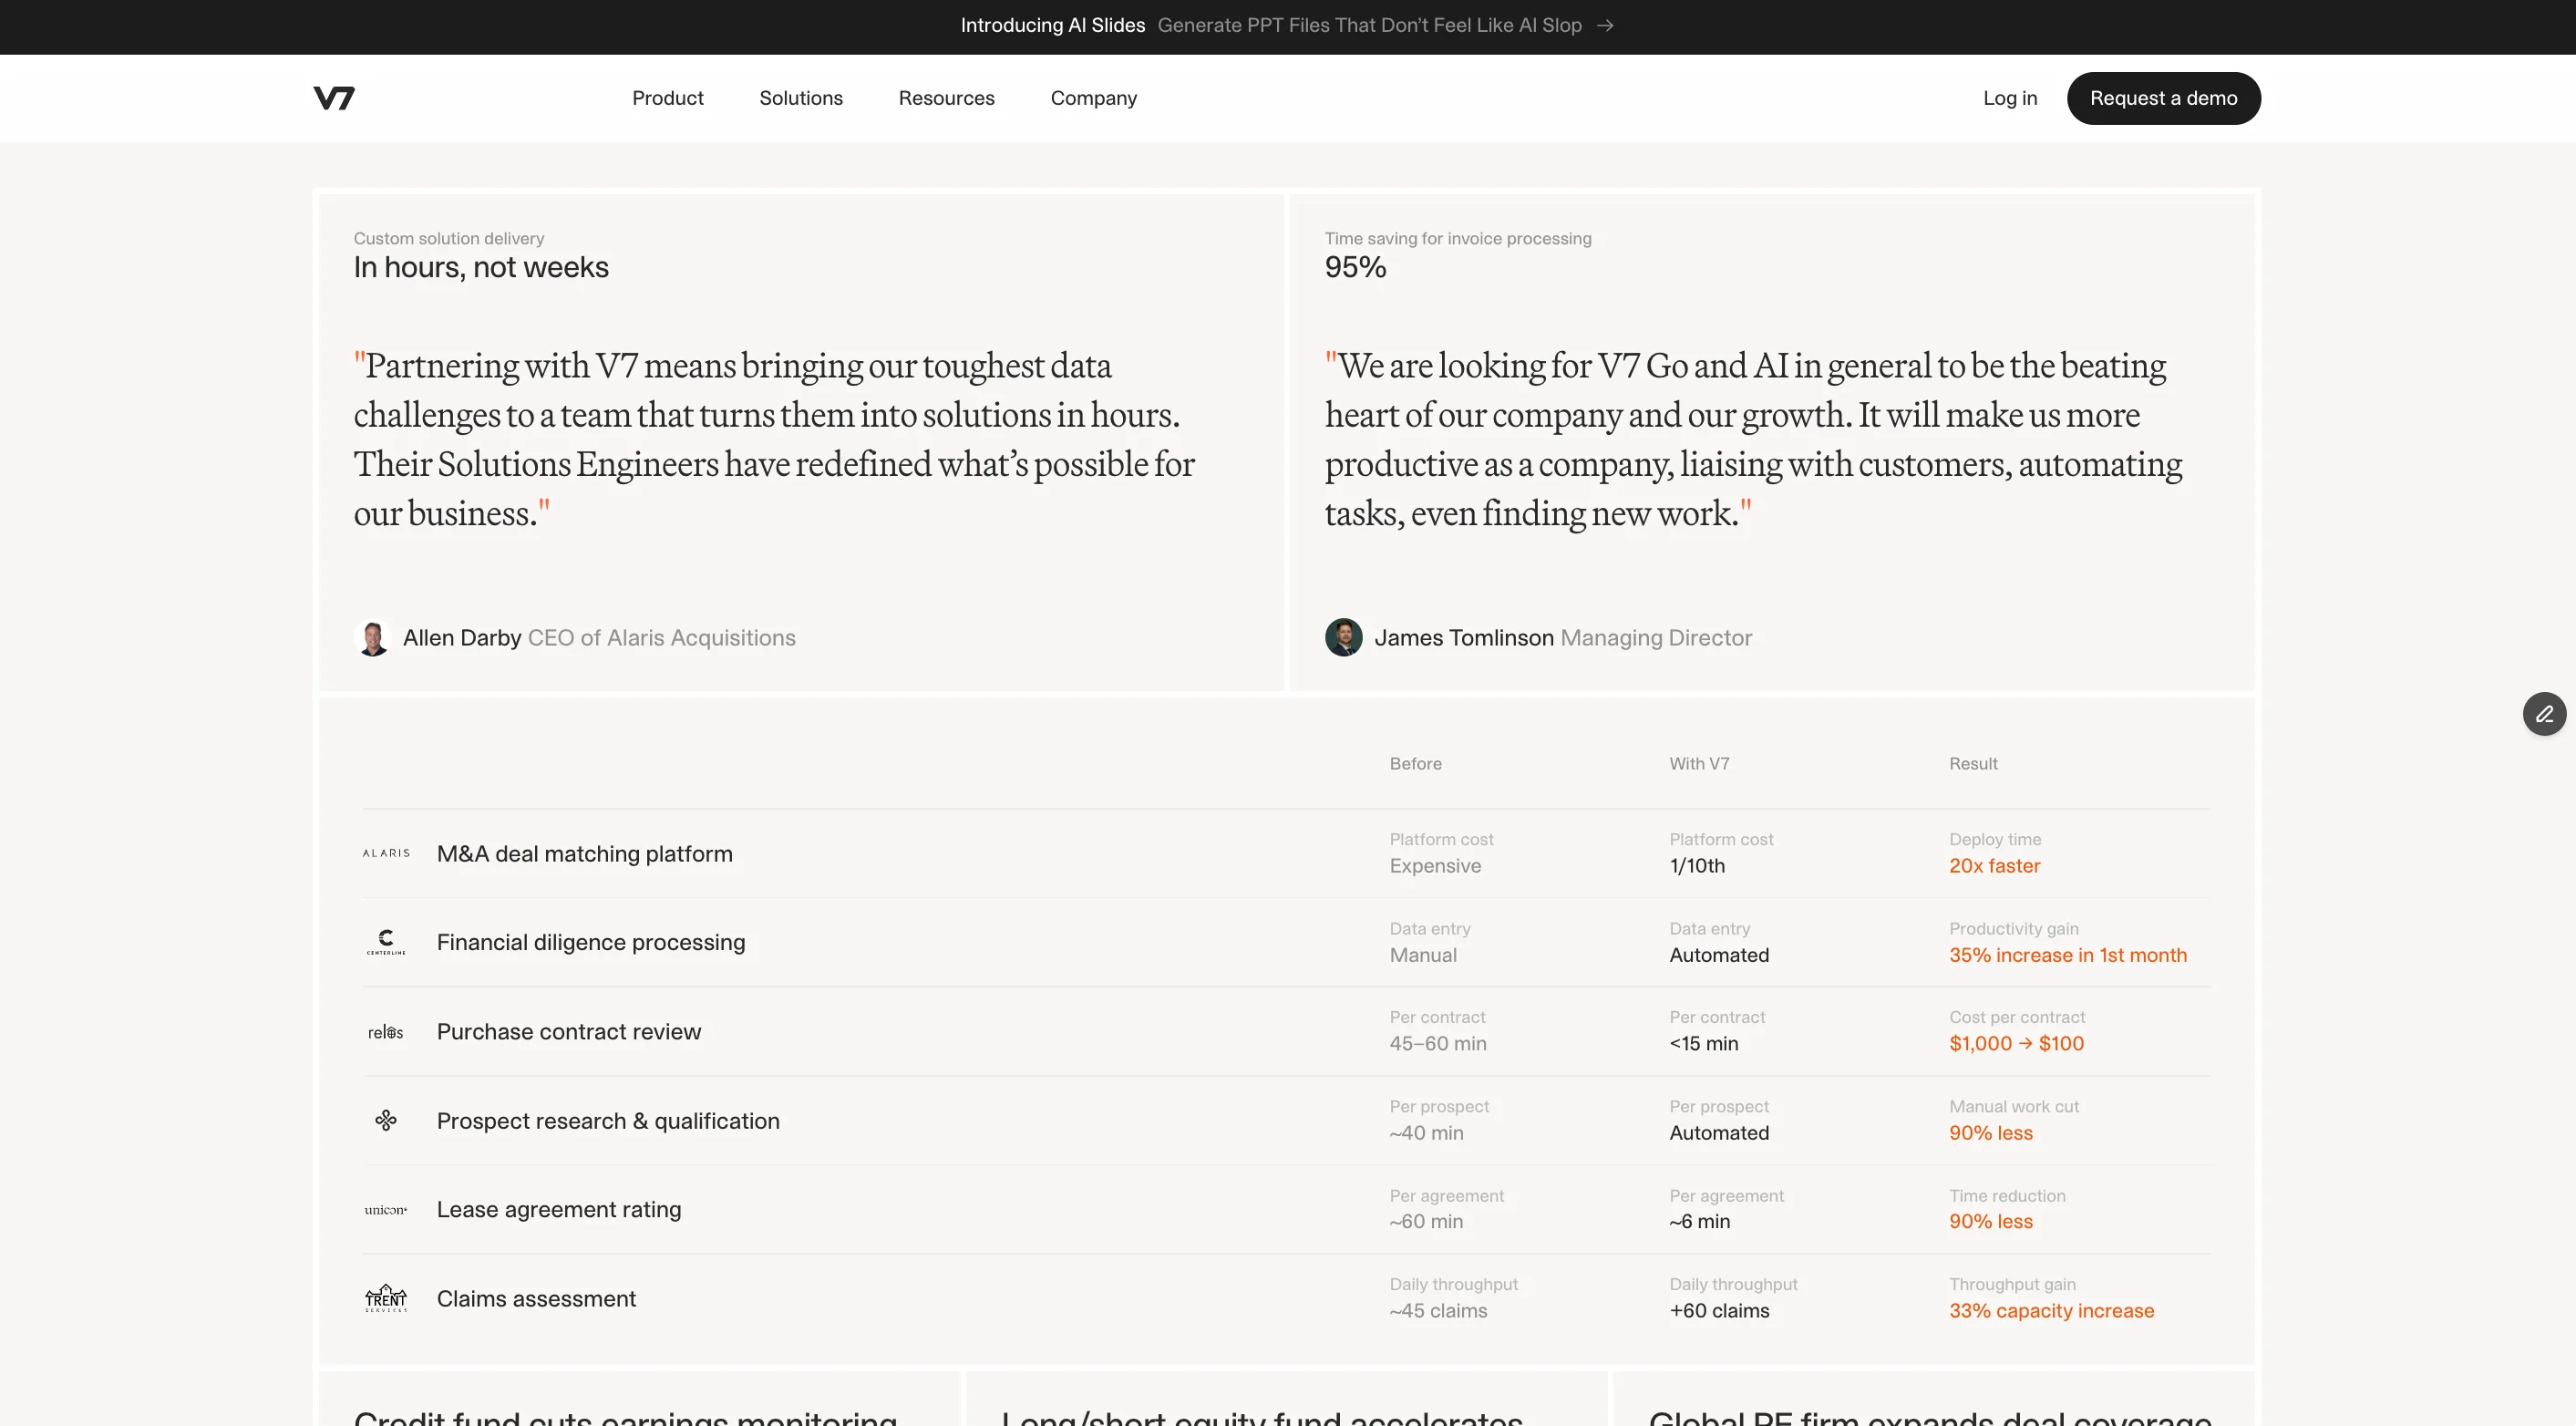Screen dimensions: 2576x1426
Task: Click James Tomlinson's avatar photo
Action: pyautogui.click(x=1343, y=637)
